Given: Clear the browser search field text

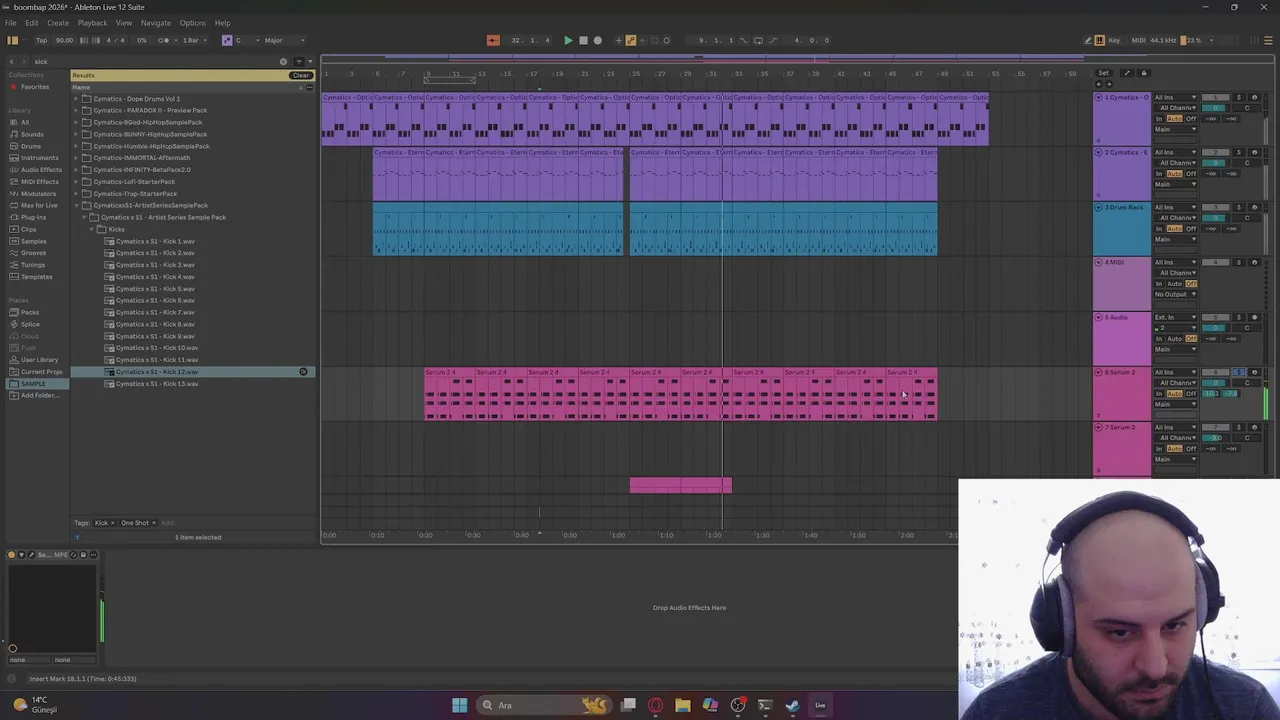Looking at the screenshot, I should 283,61.
